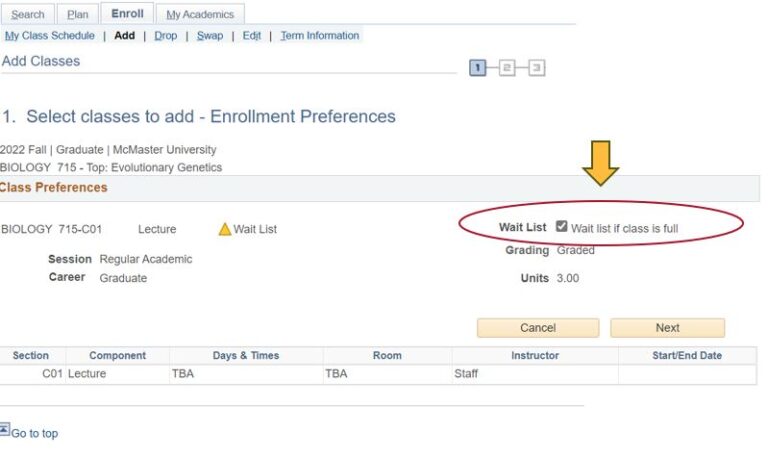Go to the Drop classes page
Viewport: 768px width, 457px height.
pyautogui.click(x=165, y=36)
